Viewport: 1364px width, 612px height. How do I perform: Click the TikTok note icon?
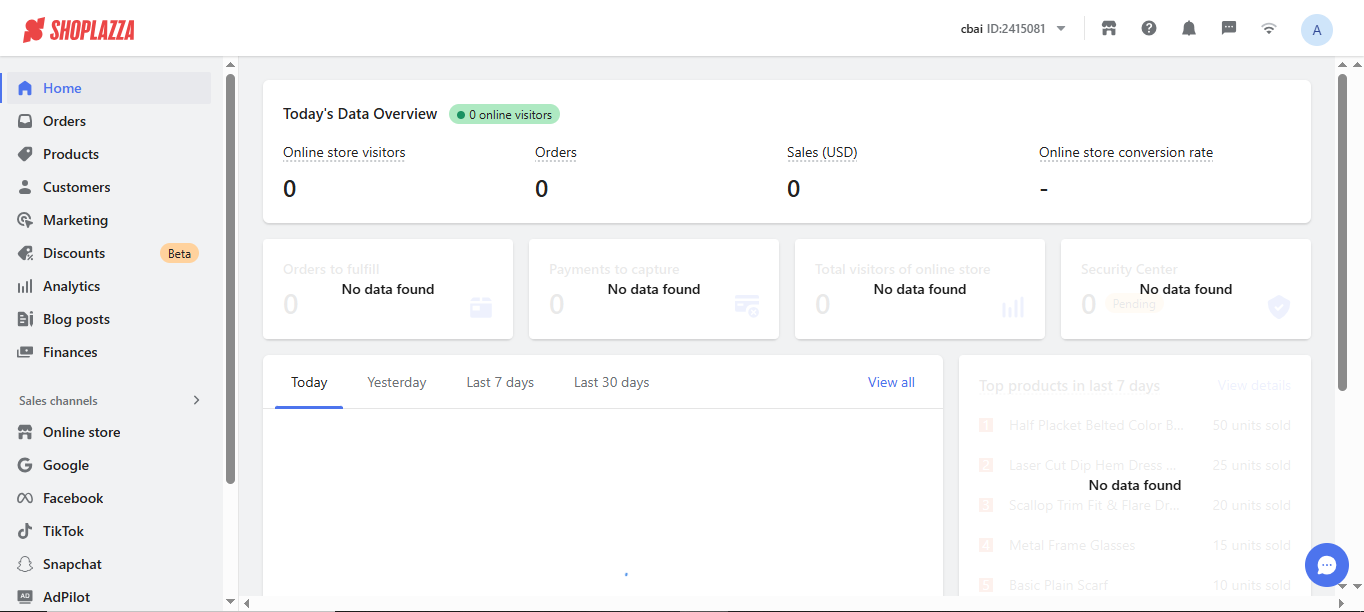pyautogui.click(x=25, y=531)
